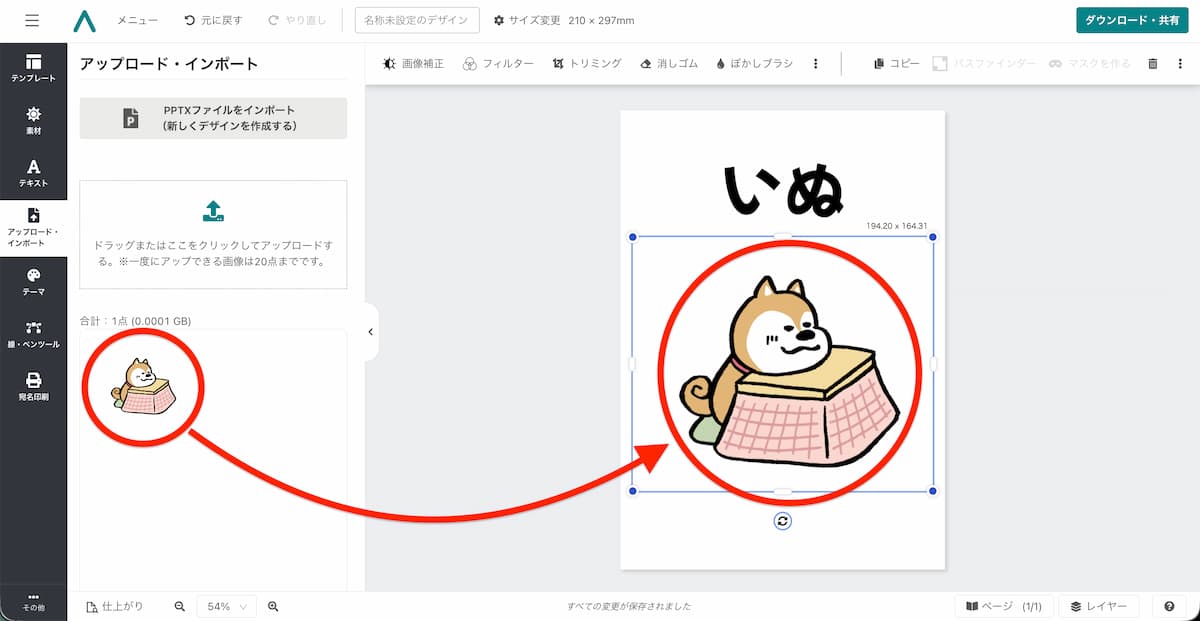Delete the selected image via trash icon
This screenshot has width=1200, height=621.
(x=1153, y=62)
